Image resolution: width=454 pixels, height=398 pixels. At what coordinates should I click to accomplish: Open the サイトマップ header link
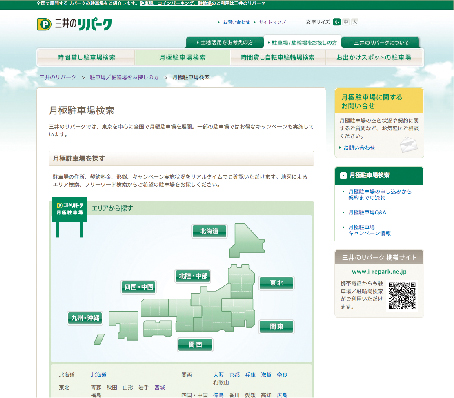pyautogui.click(x=272, y=22)
